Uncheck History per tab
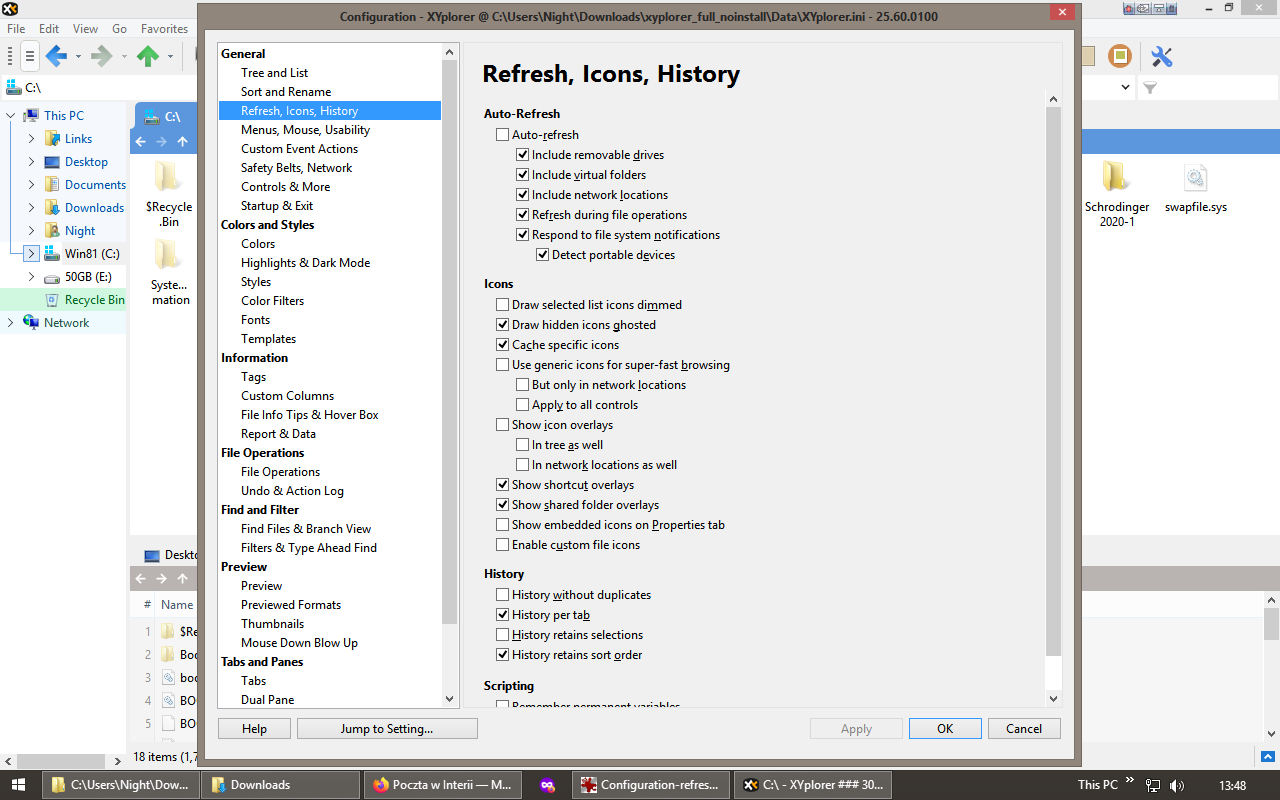Viewport: 1280px width, 800px height. (502, 614)
